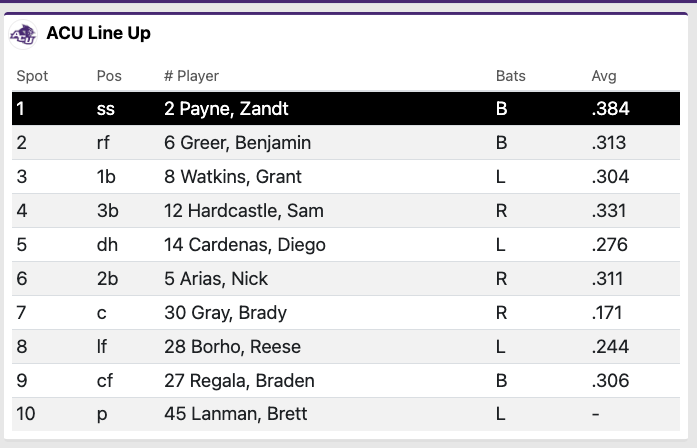Click the dh position cell
The image size is (697, 448).
(107, 245)
